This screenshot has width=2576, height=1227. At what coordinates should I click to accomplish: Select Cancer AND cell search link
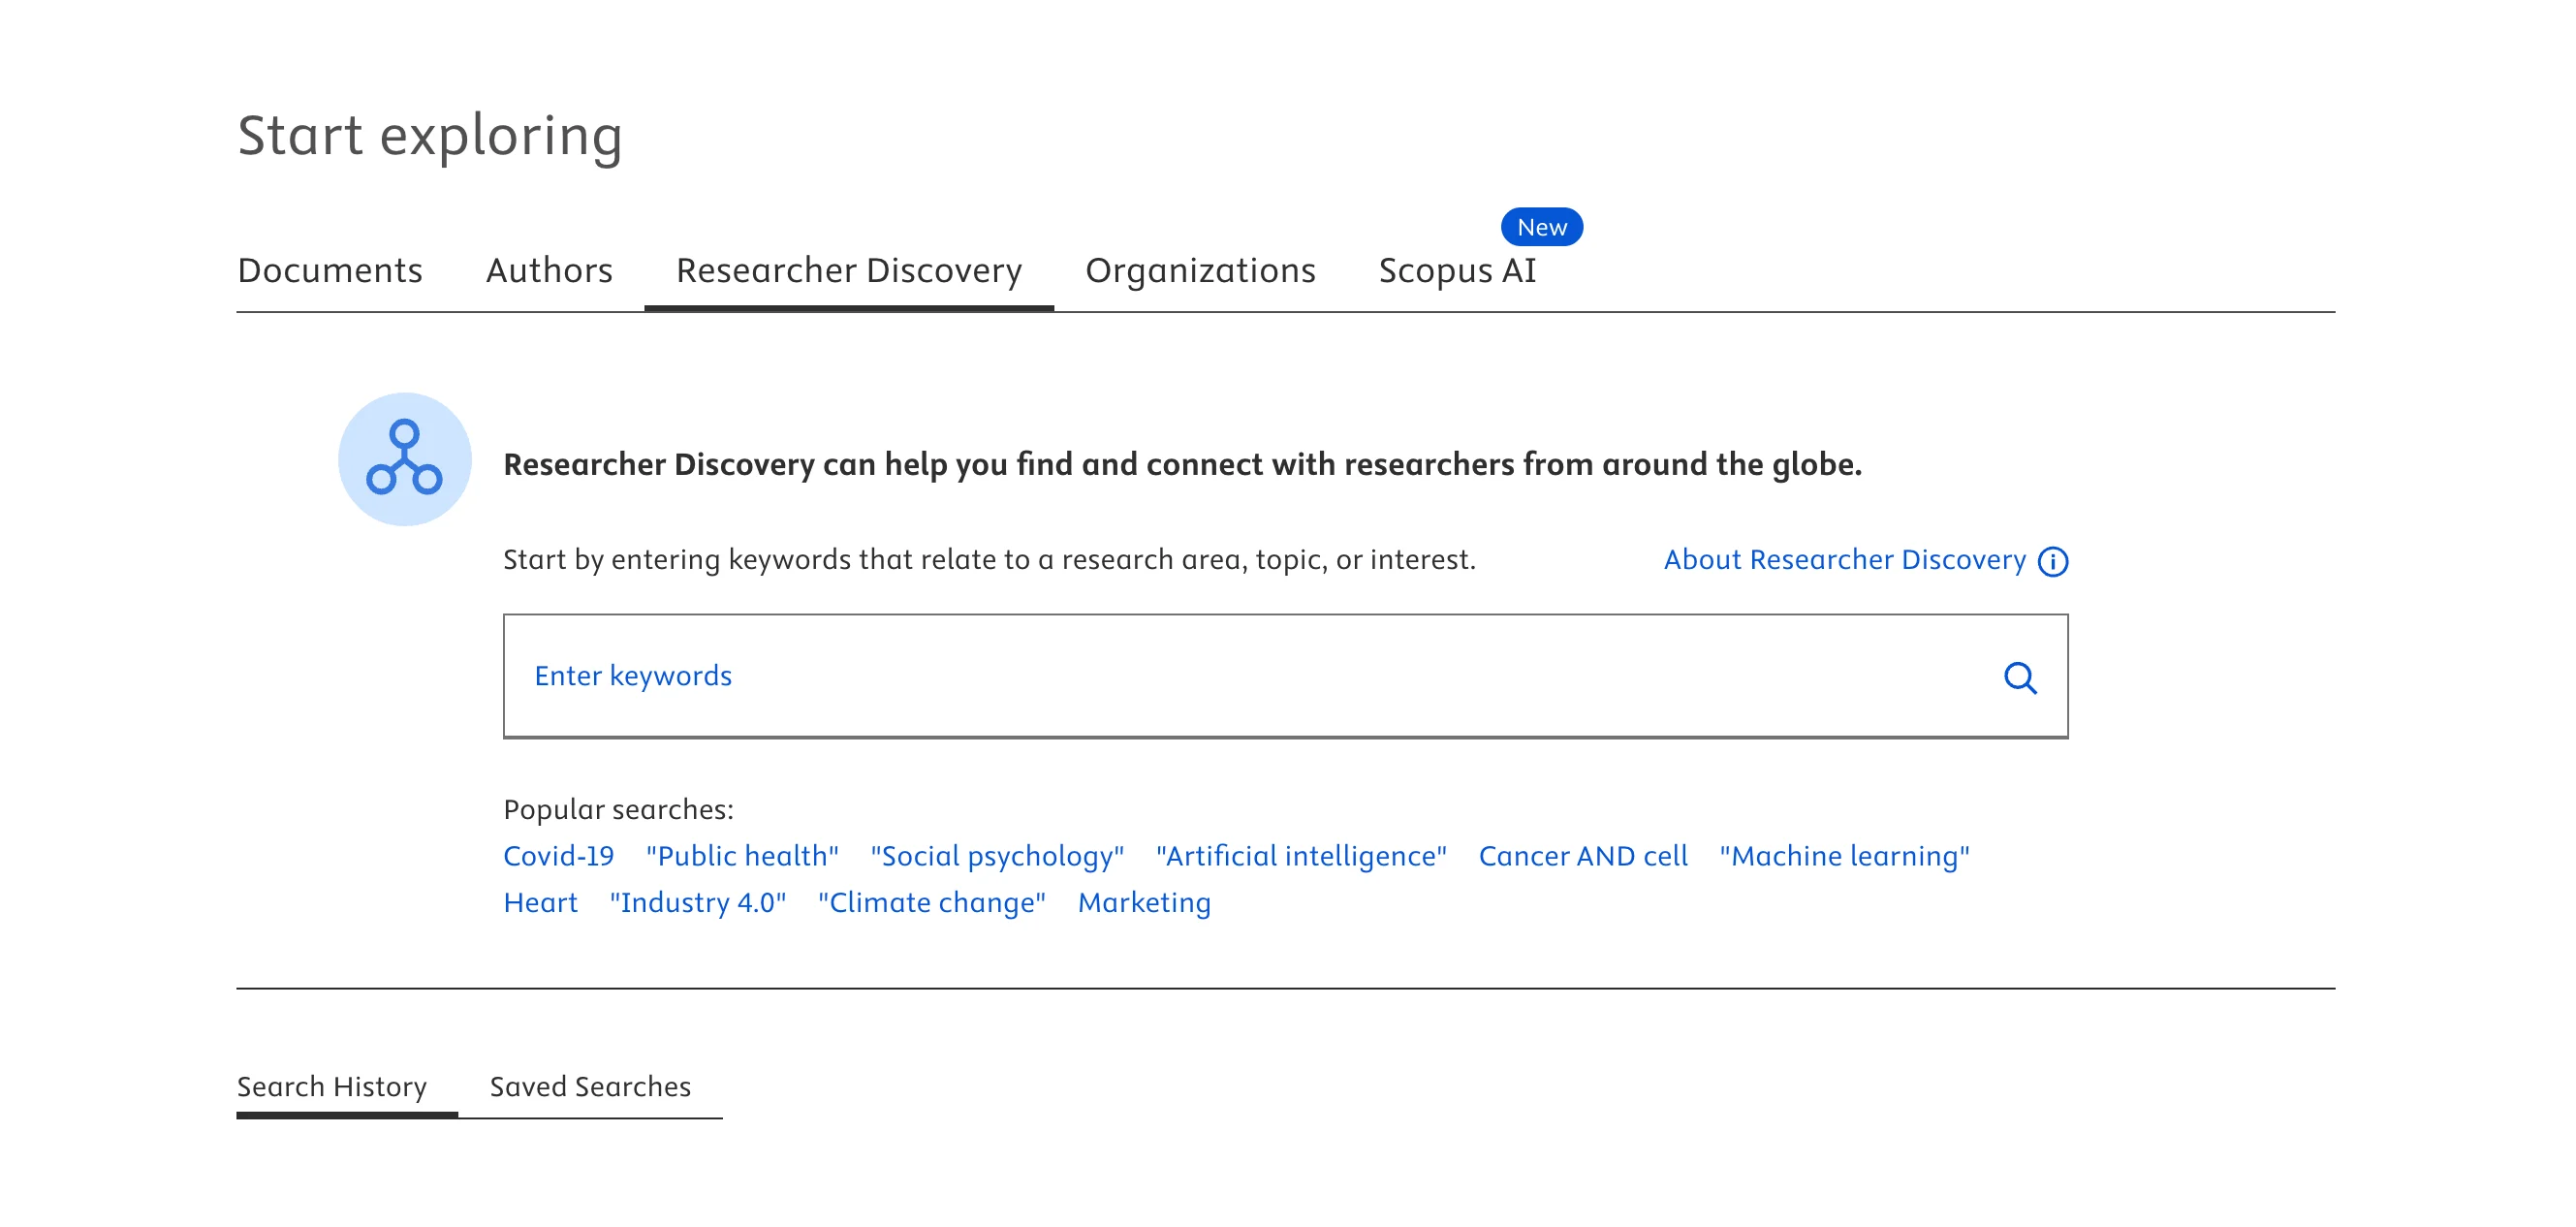click(1582, 856)
